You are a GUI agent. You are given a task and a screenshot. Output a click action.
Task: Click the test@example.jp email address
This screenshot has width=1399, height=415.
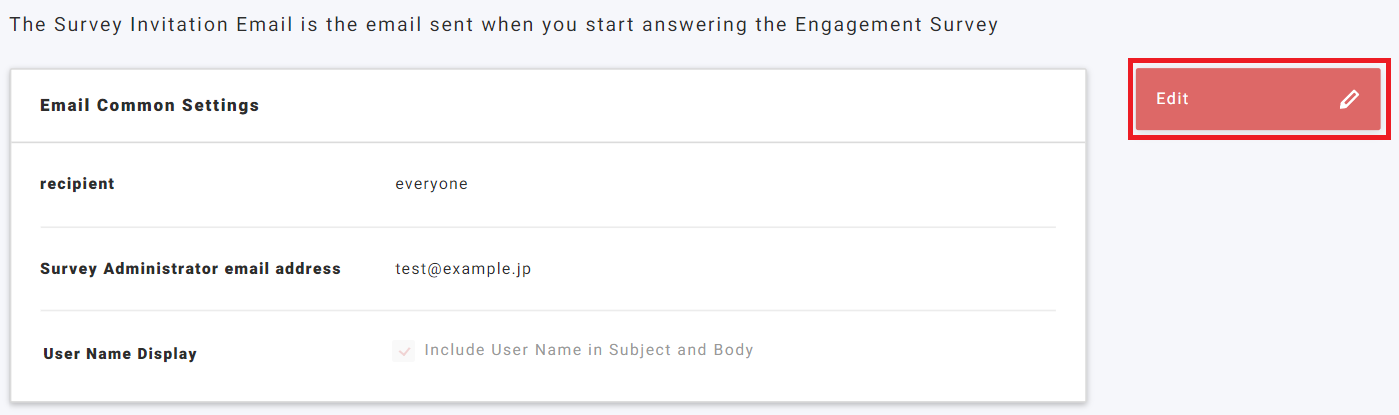tap(463, 269)
